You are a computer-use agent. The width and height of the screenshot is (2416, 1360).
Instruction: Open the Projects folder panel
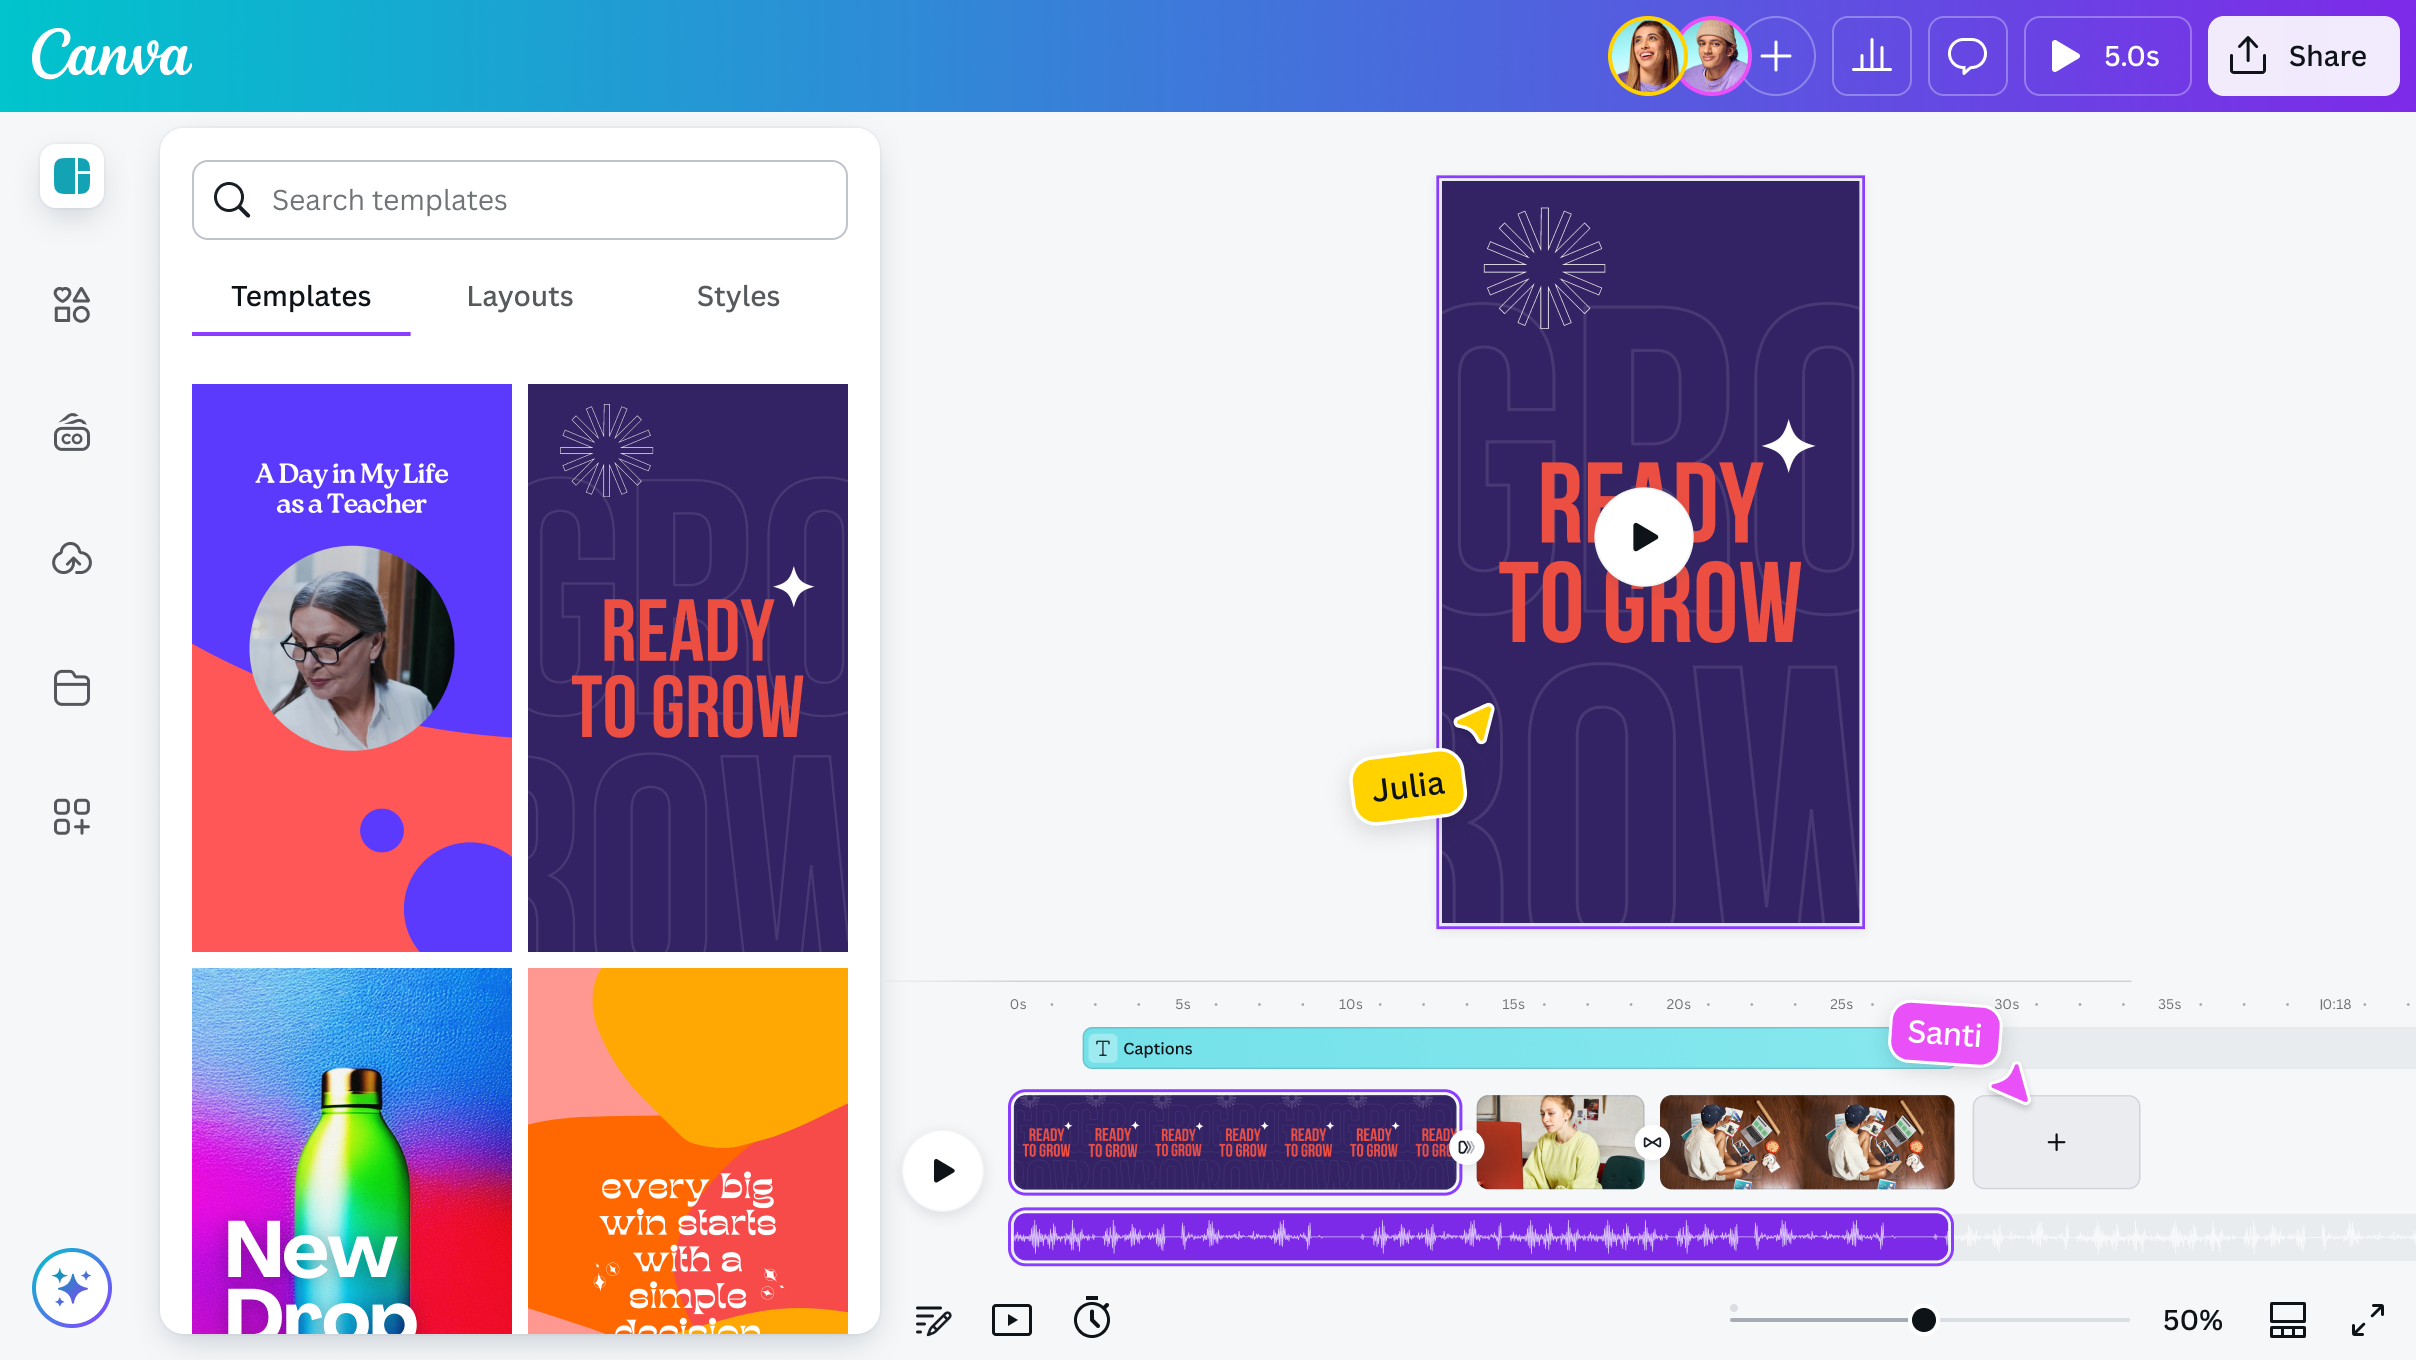[x=72, y=688]
